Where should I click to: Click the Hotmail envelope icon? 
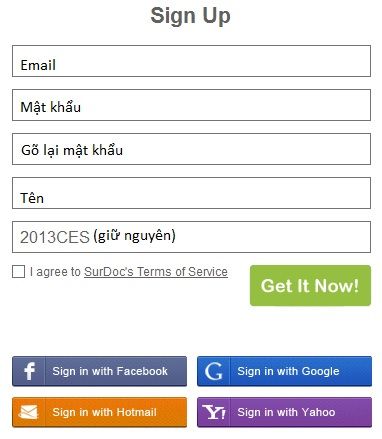28,412
